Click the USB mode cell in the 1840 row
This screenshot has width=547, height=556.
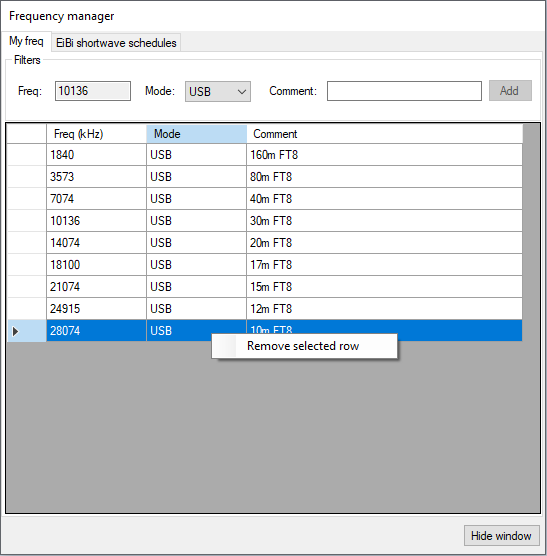(196, 155)
